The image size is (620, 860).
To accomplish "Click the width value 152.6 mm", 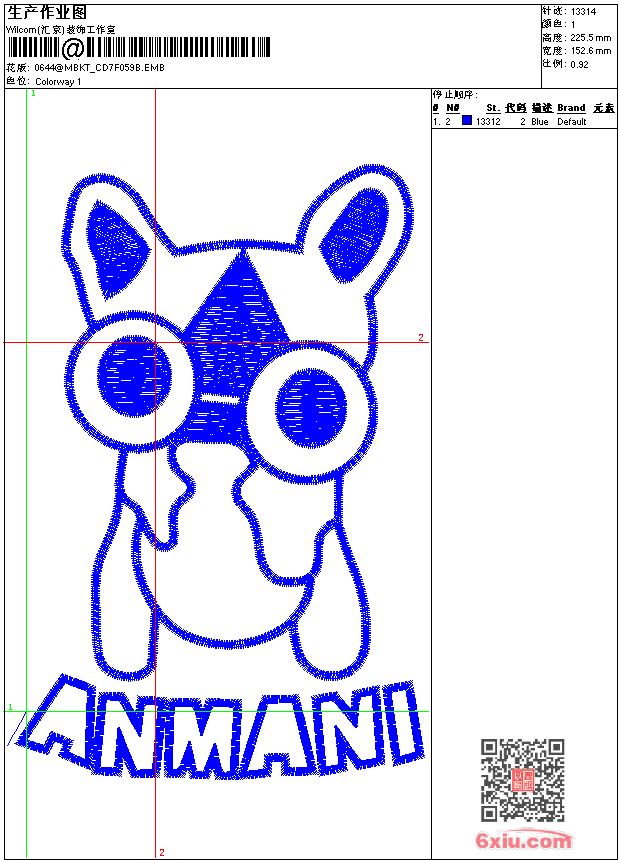I will click(590, 51).
